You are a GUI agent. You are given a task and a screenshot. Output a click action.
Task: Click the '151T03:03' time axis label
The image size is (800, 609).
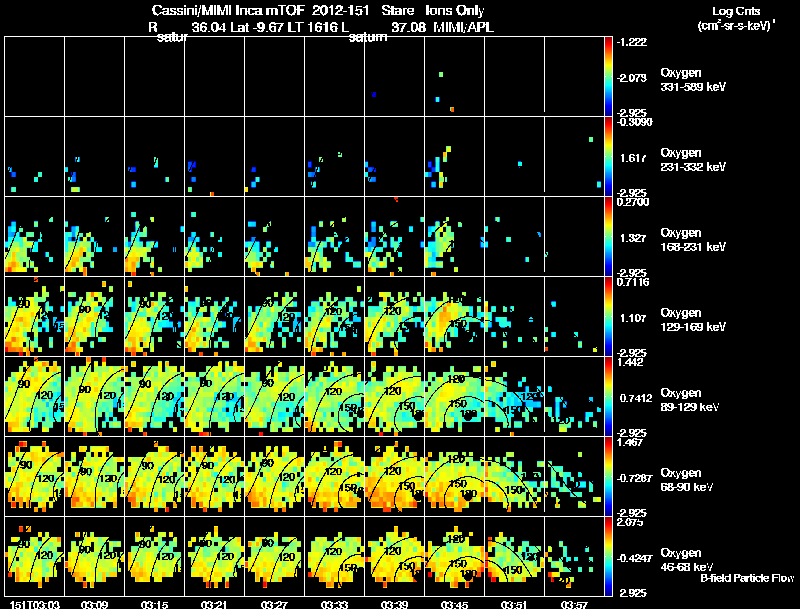point(35,604)
